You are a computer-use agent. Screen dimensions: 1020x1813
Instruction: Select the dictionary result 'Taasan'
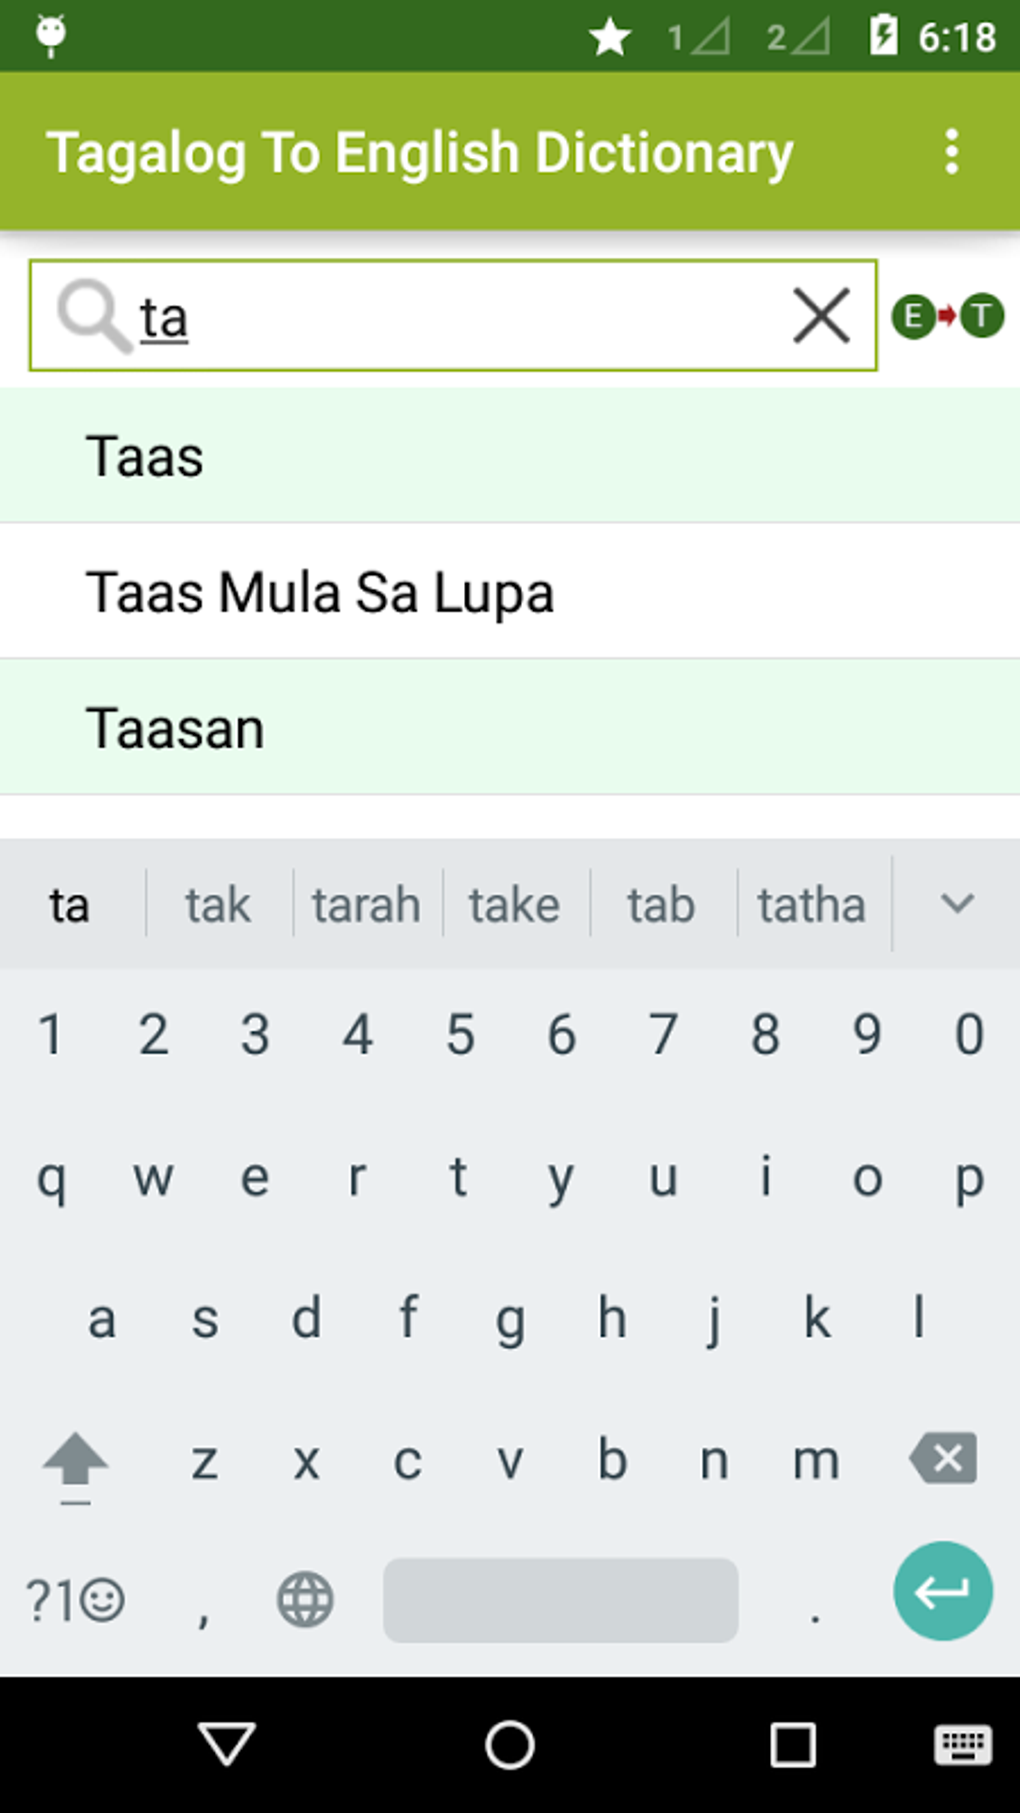[x=176, y=727]
